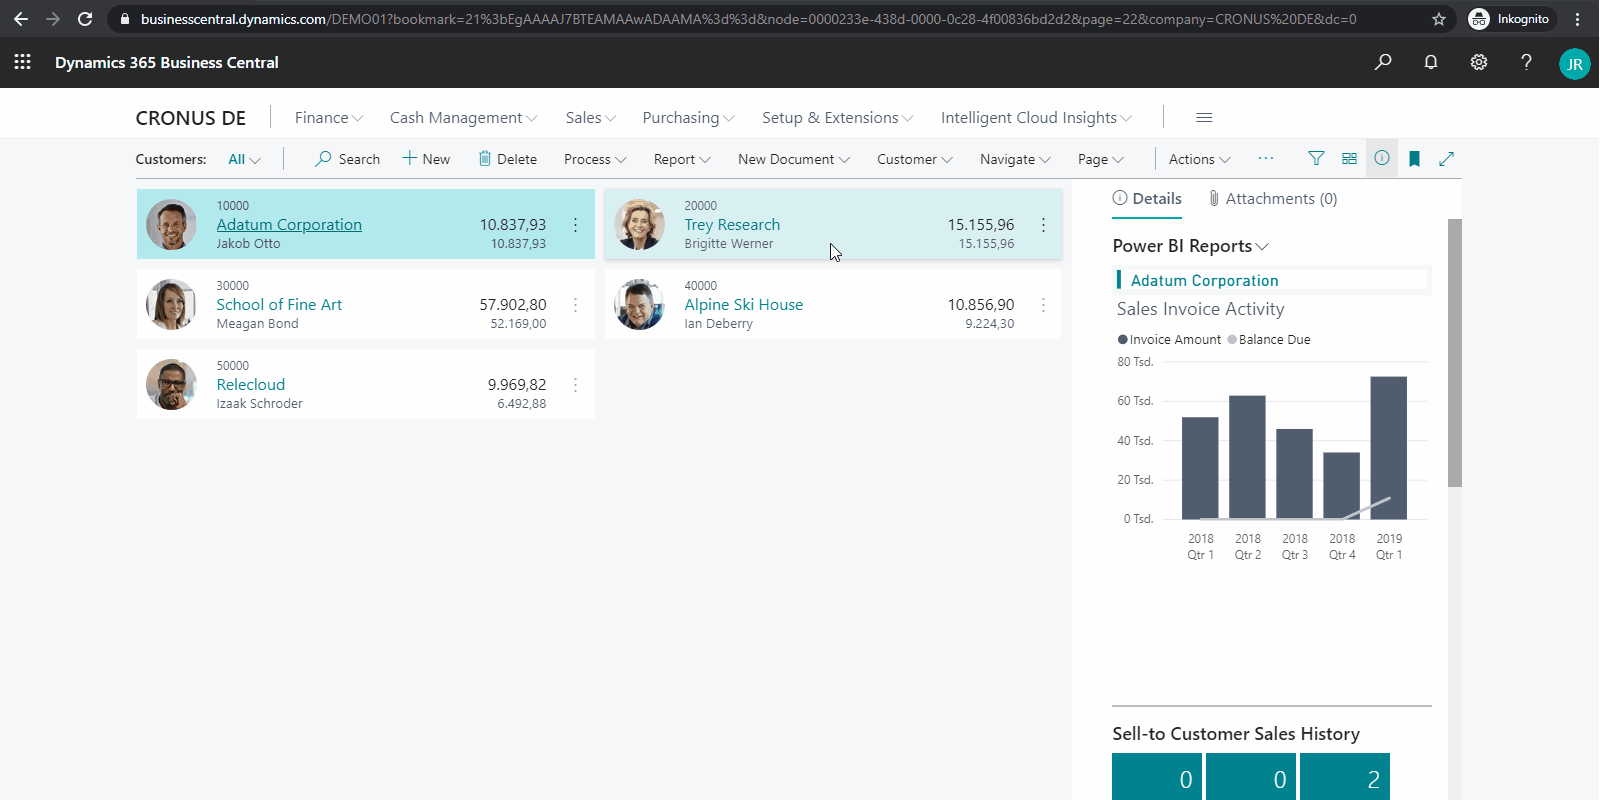Open the help question mark

(x=1526, y=62)
